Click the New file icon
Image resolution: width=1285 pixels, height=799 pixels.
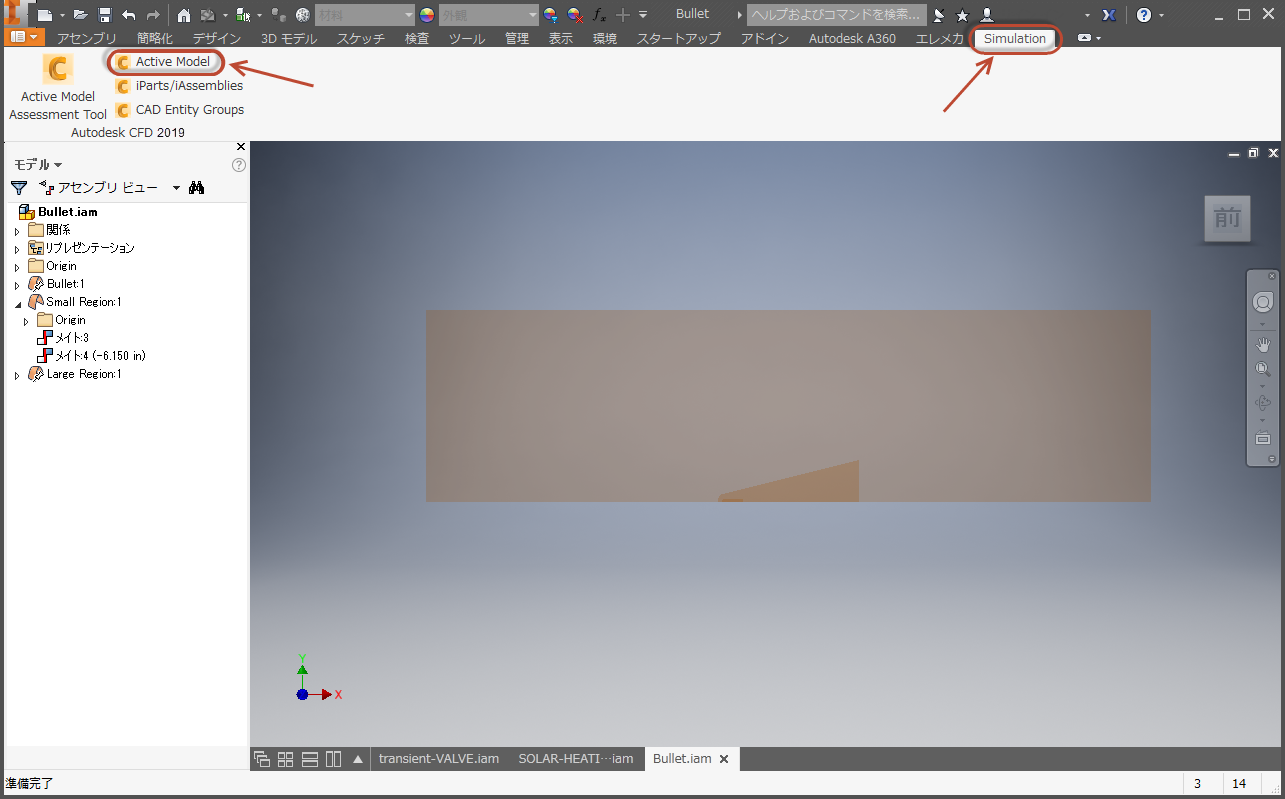coord(44,15)
